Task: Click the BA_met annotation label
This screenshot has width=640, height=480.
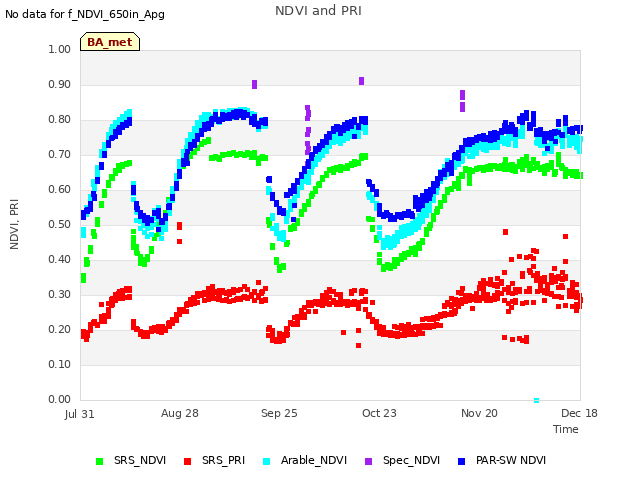Action: coord(110,42)
